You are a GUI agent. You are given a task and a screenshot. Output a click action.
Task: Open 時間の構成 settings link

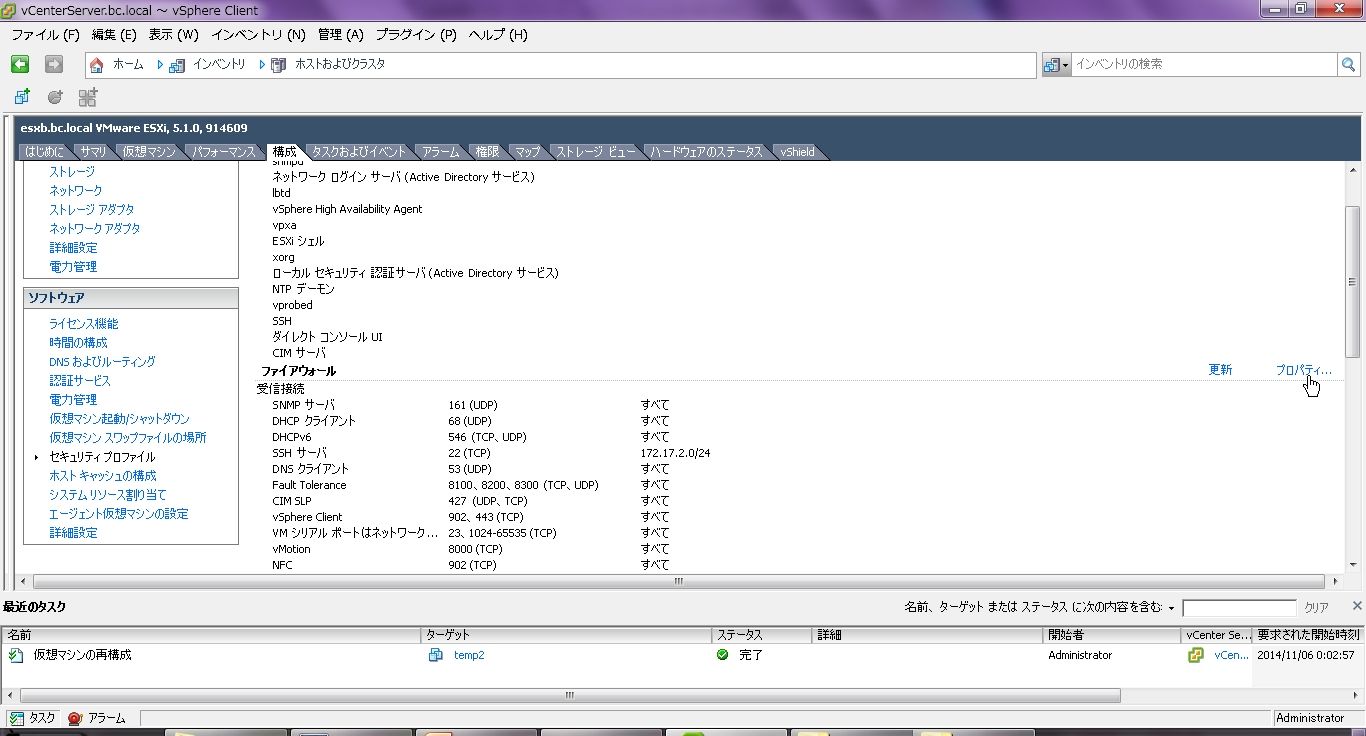pyautogui.click(x=78, y=343)
